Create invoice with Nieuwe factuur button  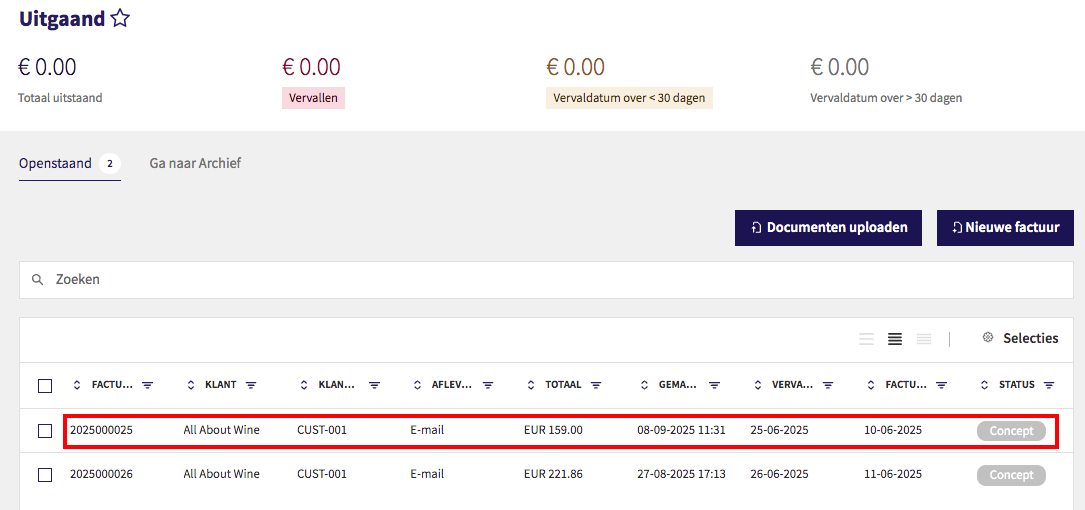coord(1005,227)
